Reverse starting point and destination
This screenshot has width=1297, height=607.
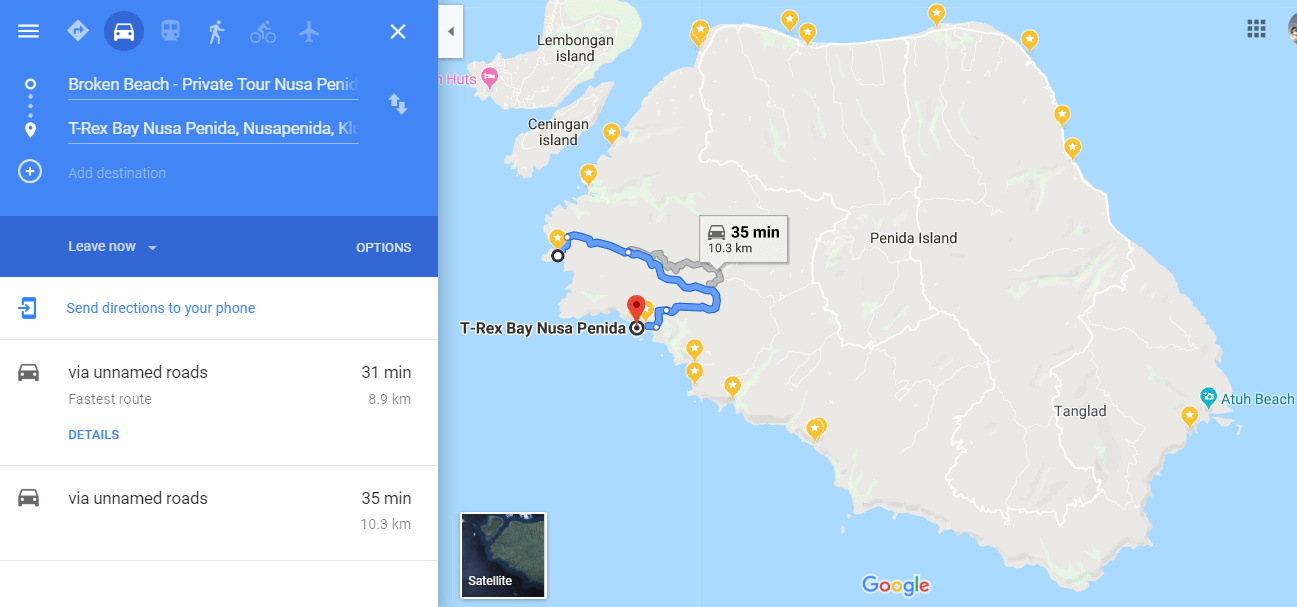[x=398, y=104]
